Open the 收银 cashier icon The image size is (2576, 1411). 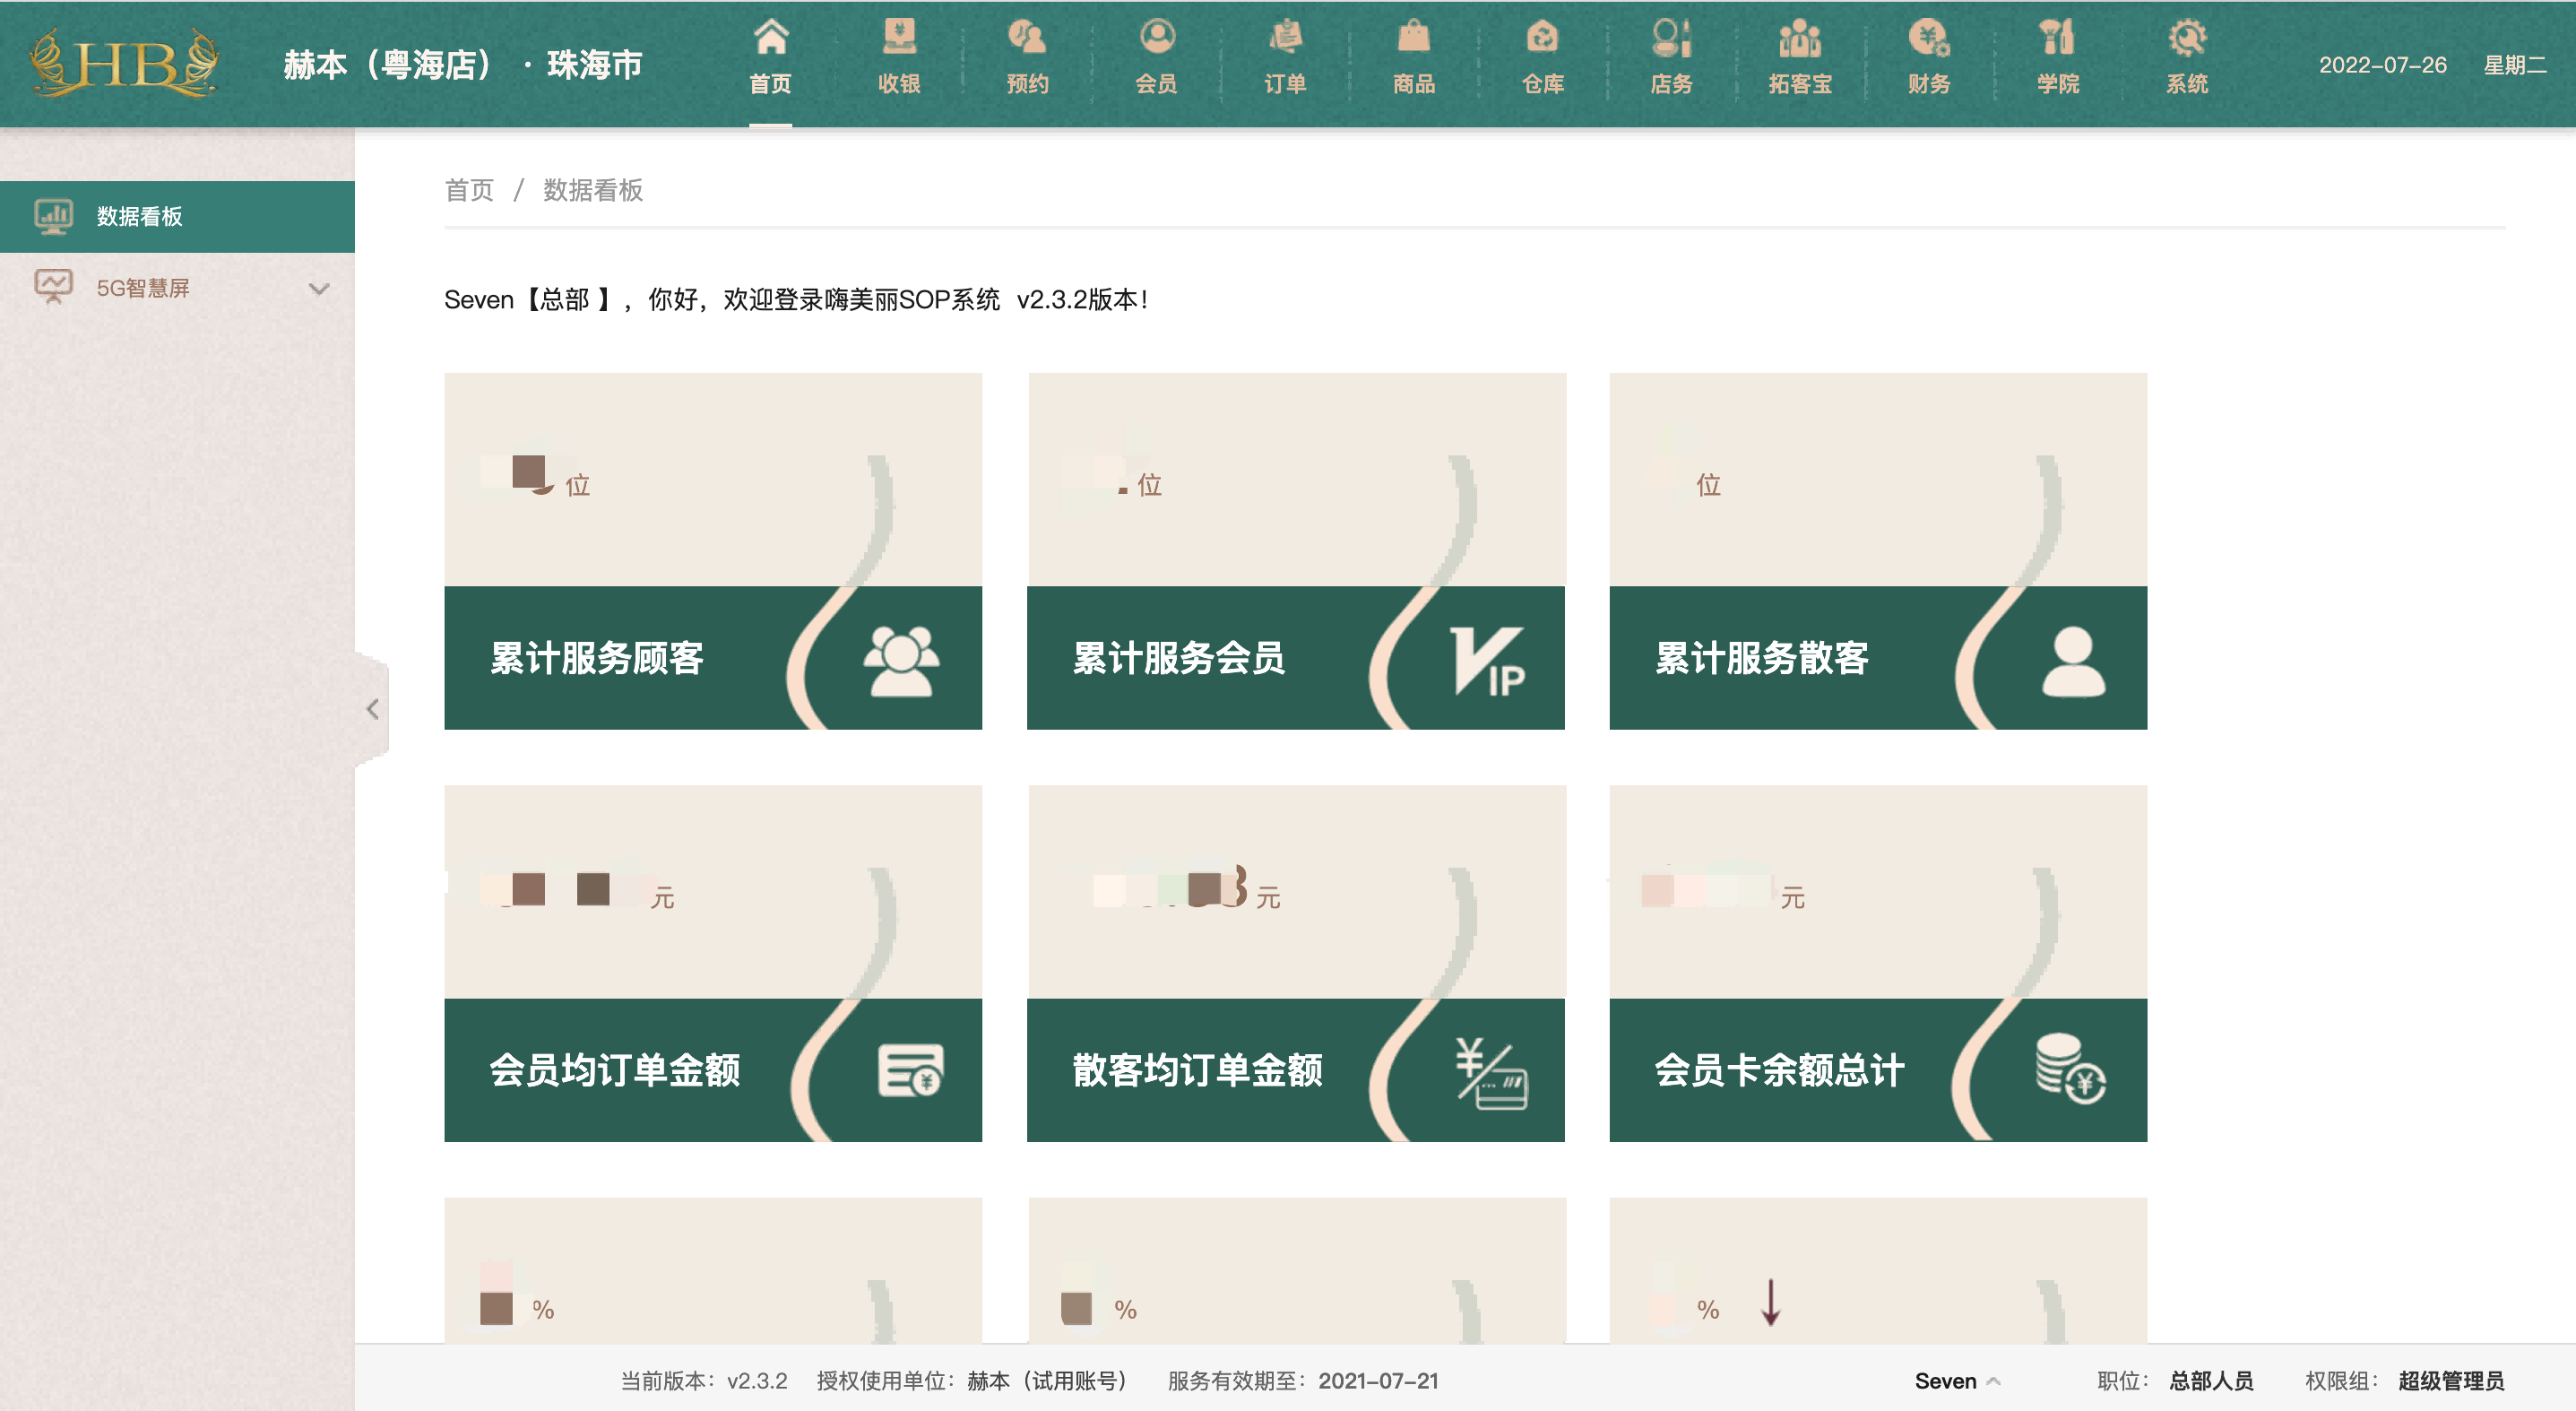[899, 37]
